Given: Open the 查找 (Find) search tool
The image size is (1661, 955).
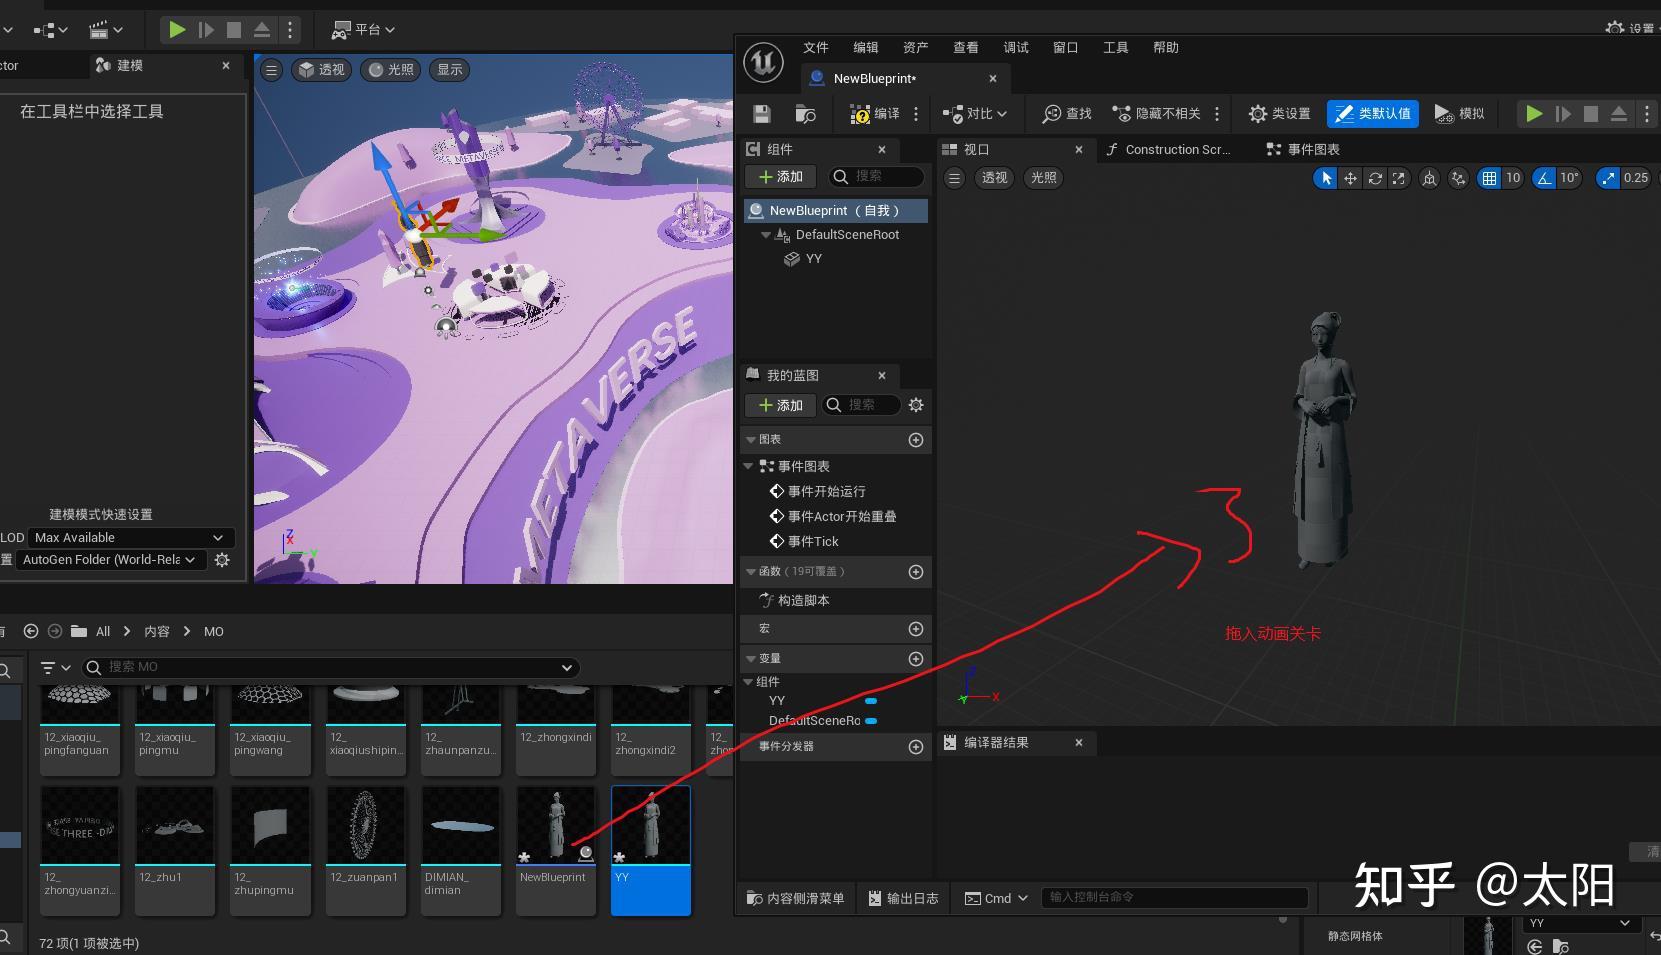Looking at the screenshot, I should (1064, 113).
